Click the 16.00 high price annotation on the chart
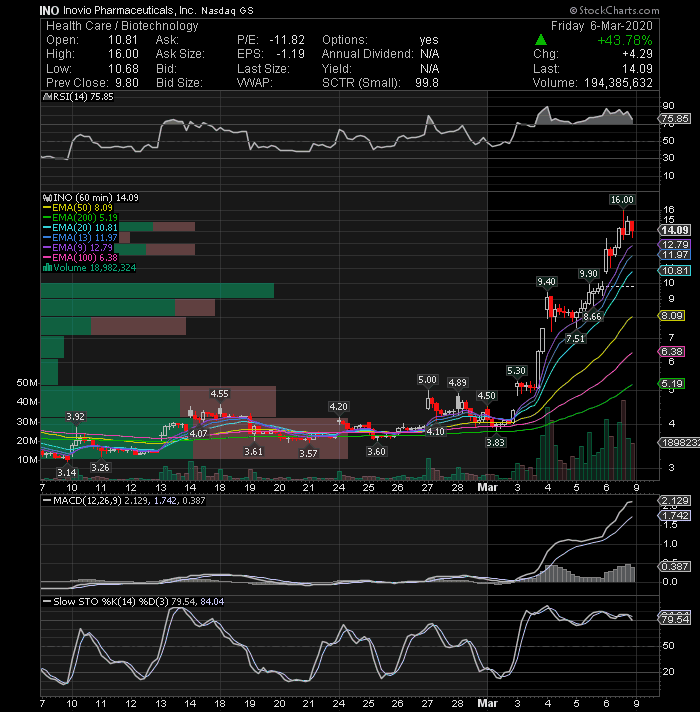Image resolution: width=700 pixels, height=712 pixels. pyautogui.click(x=622, y=200)
